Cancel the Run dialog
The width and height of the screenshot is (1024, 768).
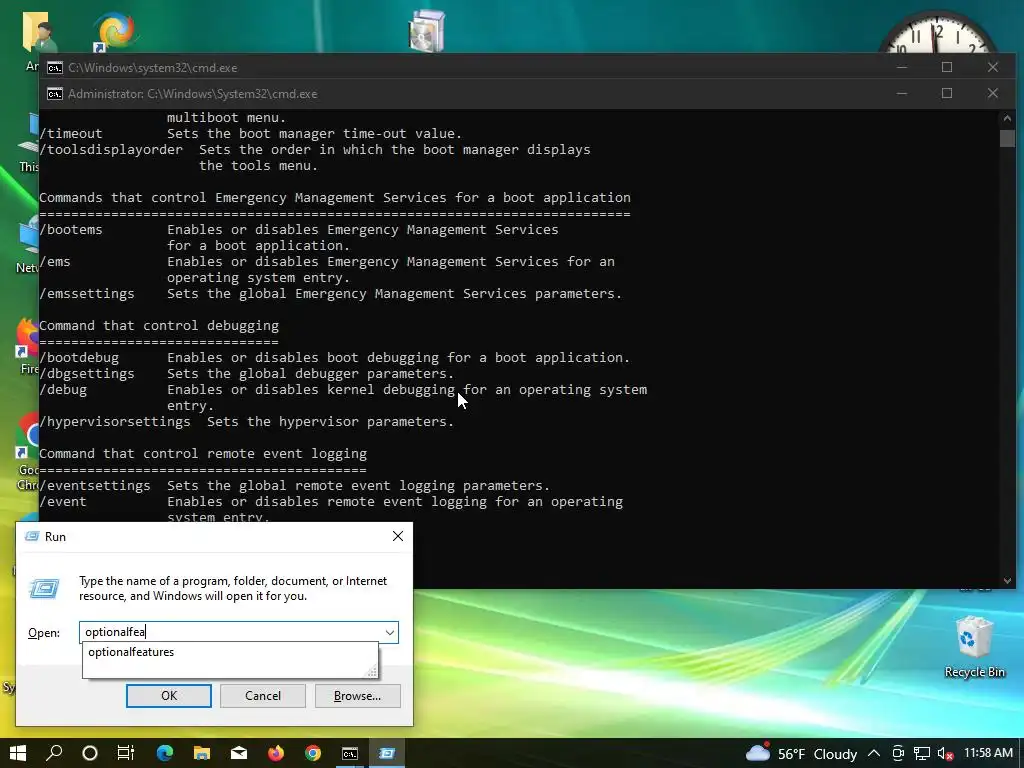point(263,696)
